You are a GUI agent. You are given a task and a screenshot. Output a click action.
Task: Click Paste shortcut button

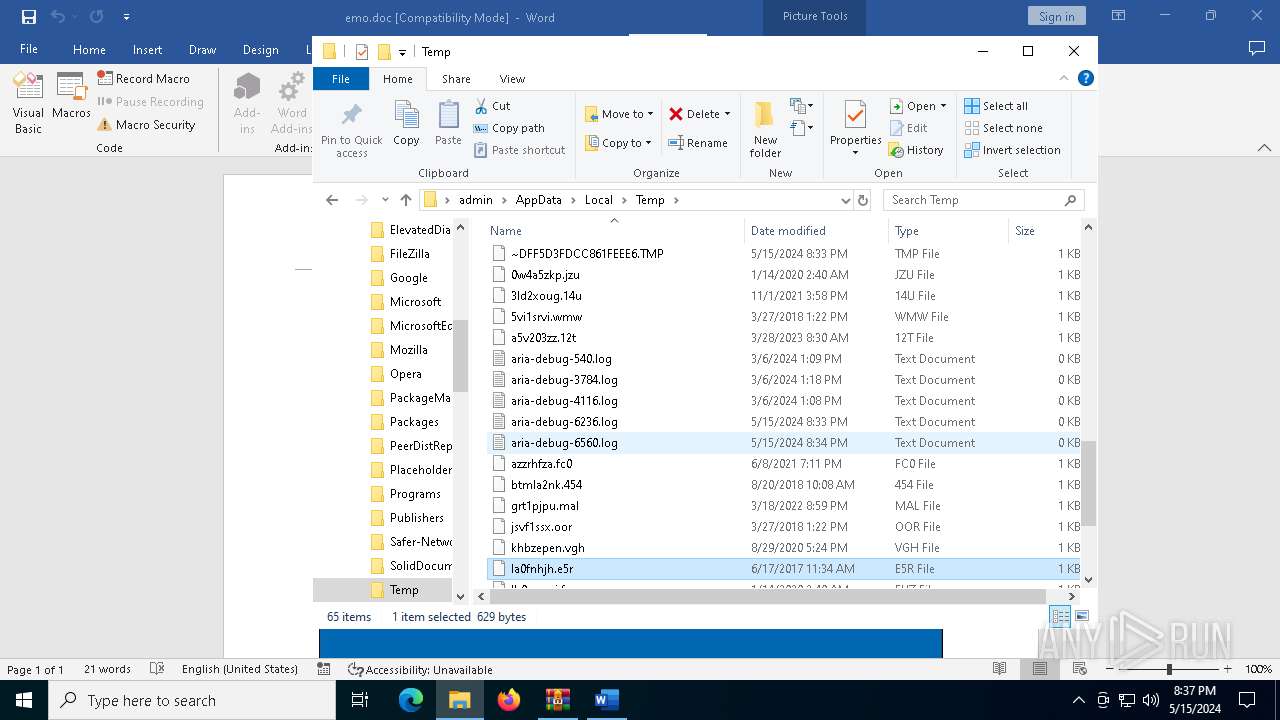pyautogui.click(x=519, y=150)
